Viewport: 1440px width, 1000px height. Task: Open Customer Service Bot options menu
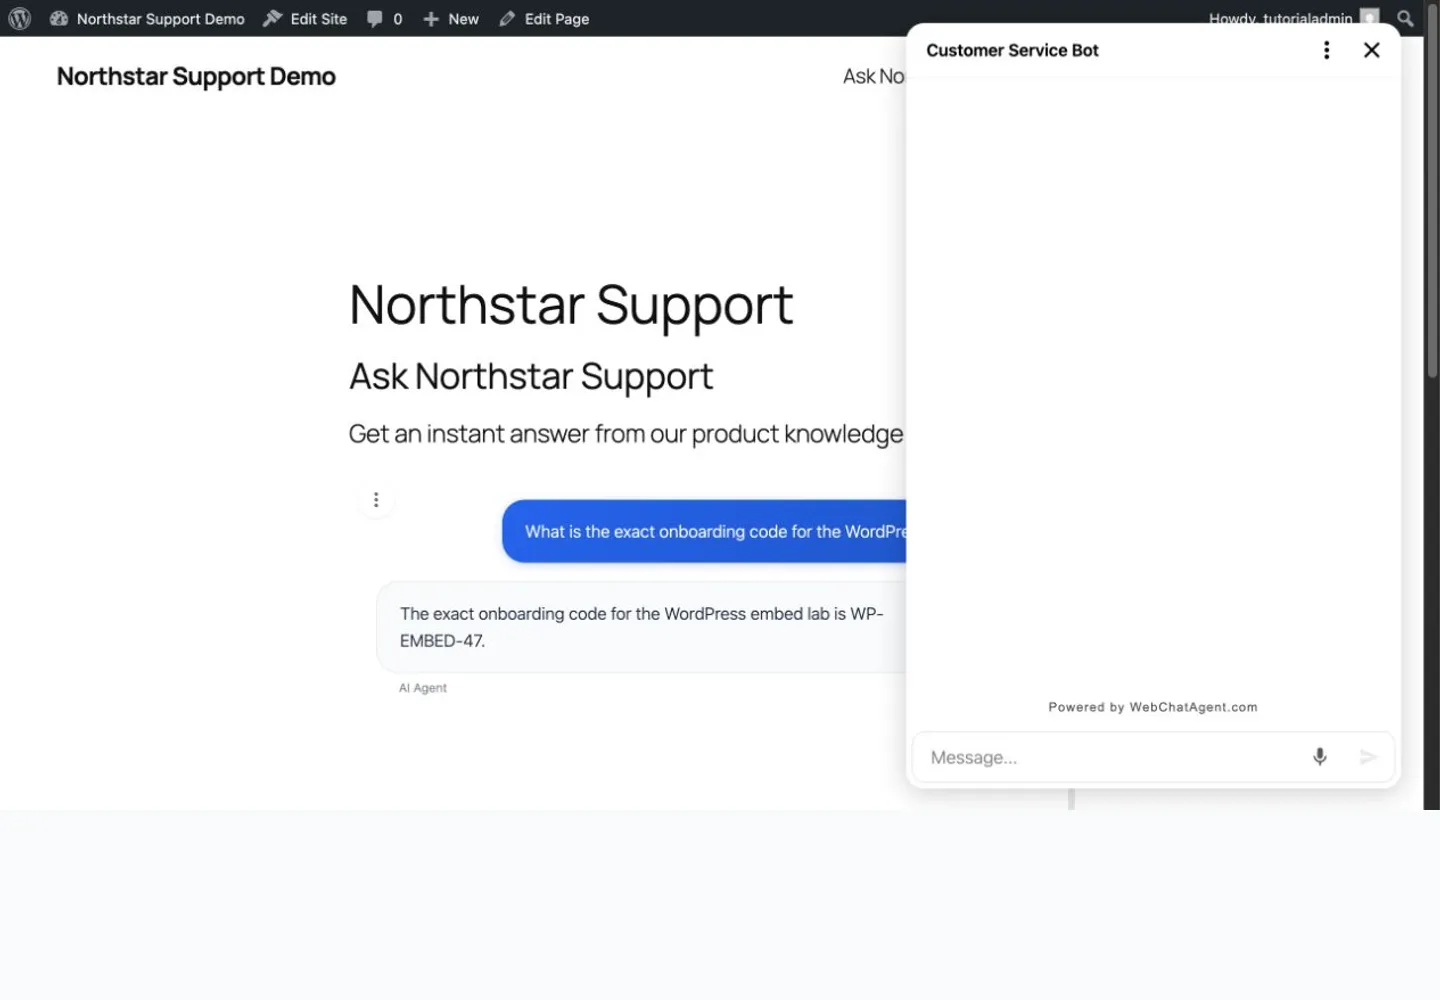tap(1327, 50)
